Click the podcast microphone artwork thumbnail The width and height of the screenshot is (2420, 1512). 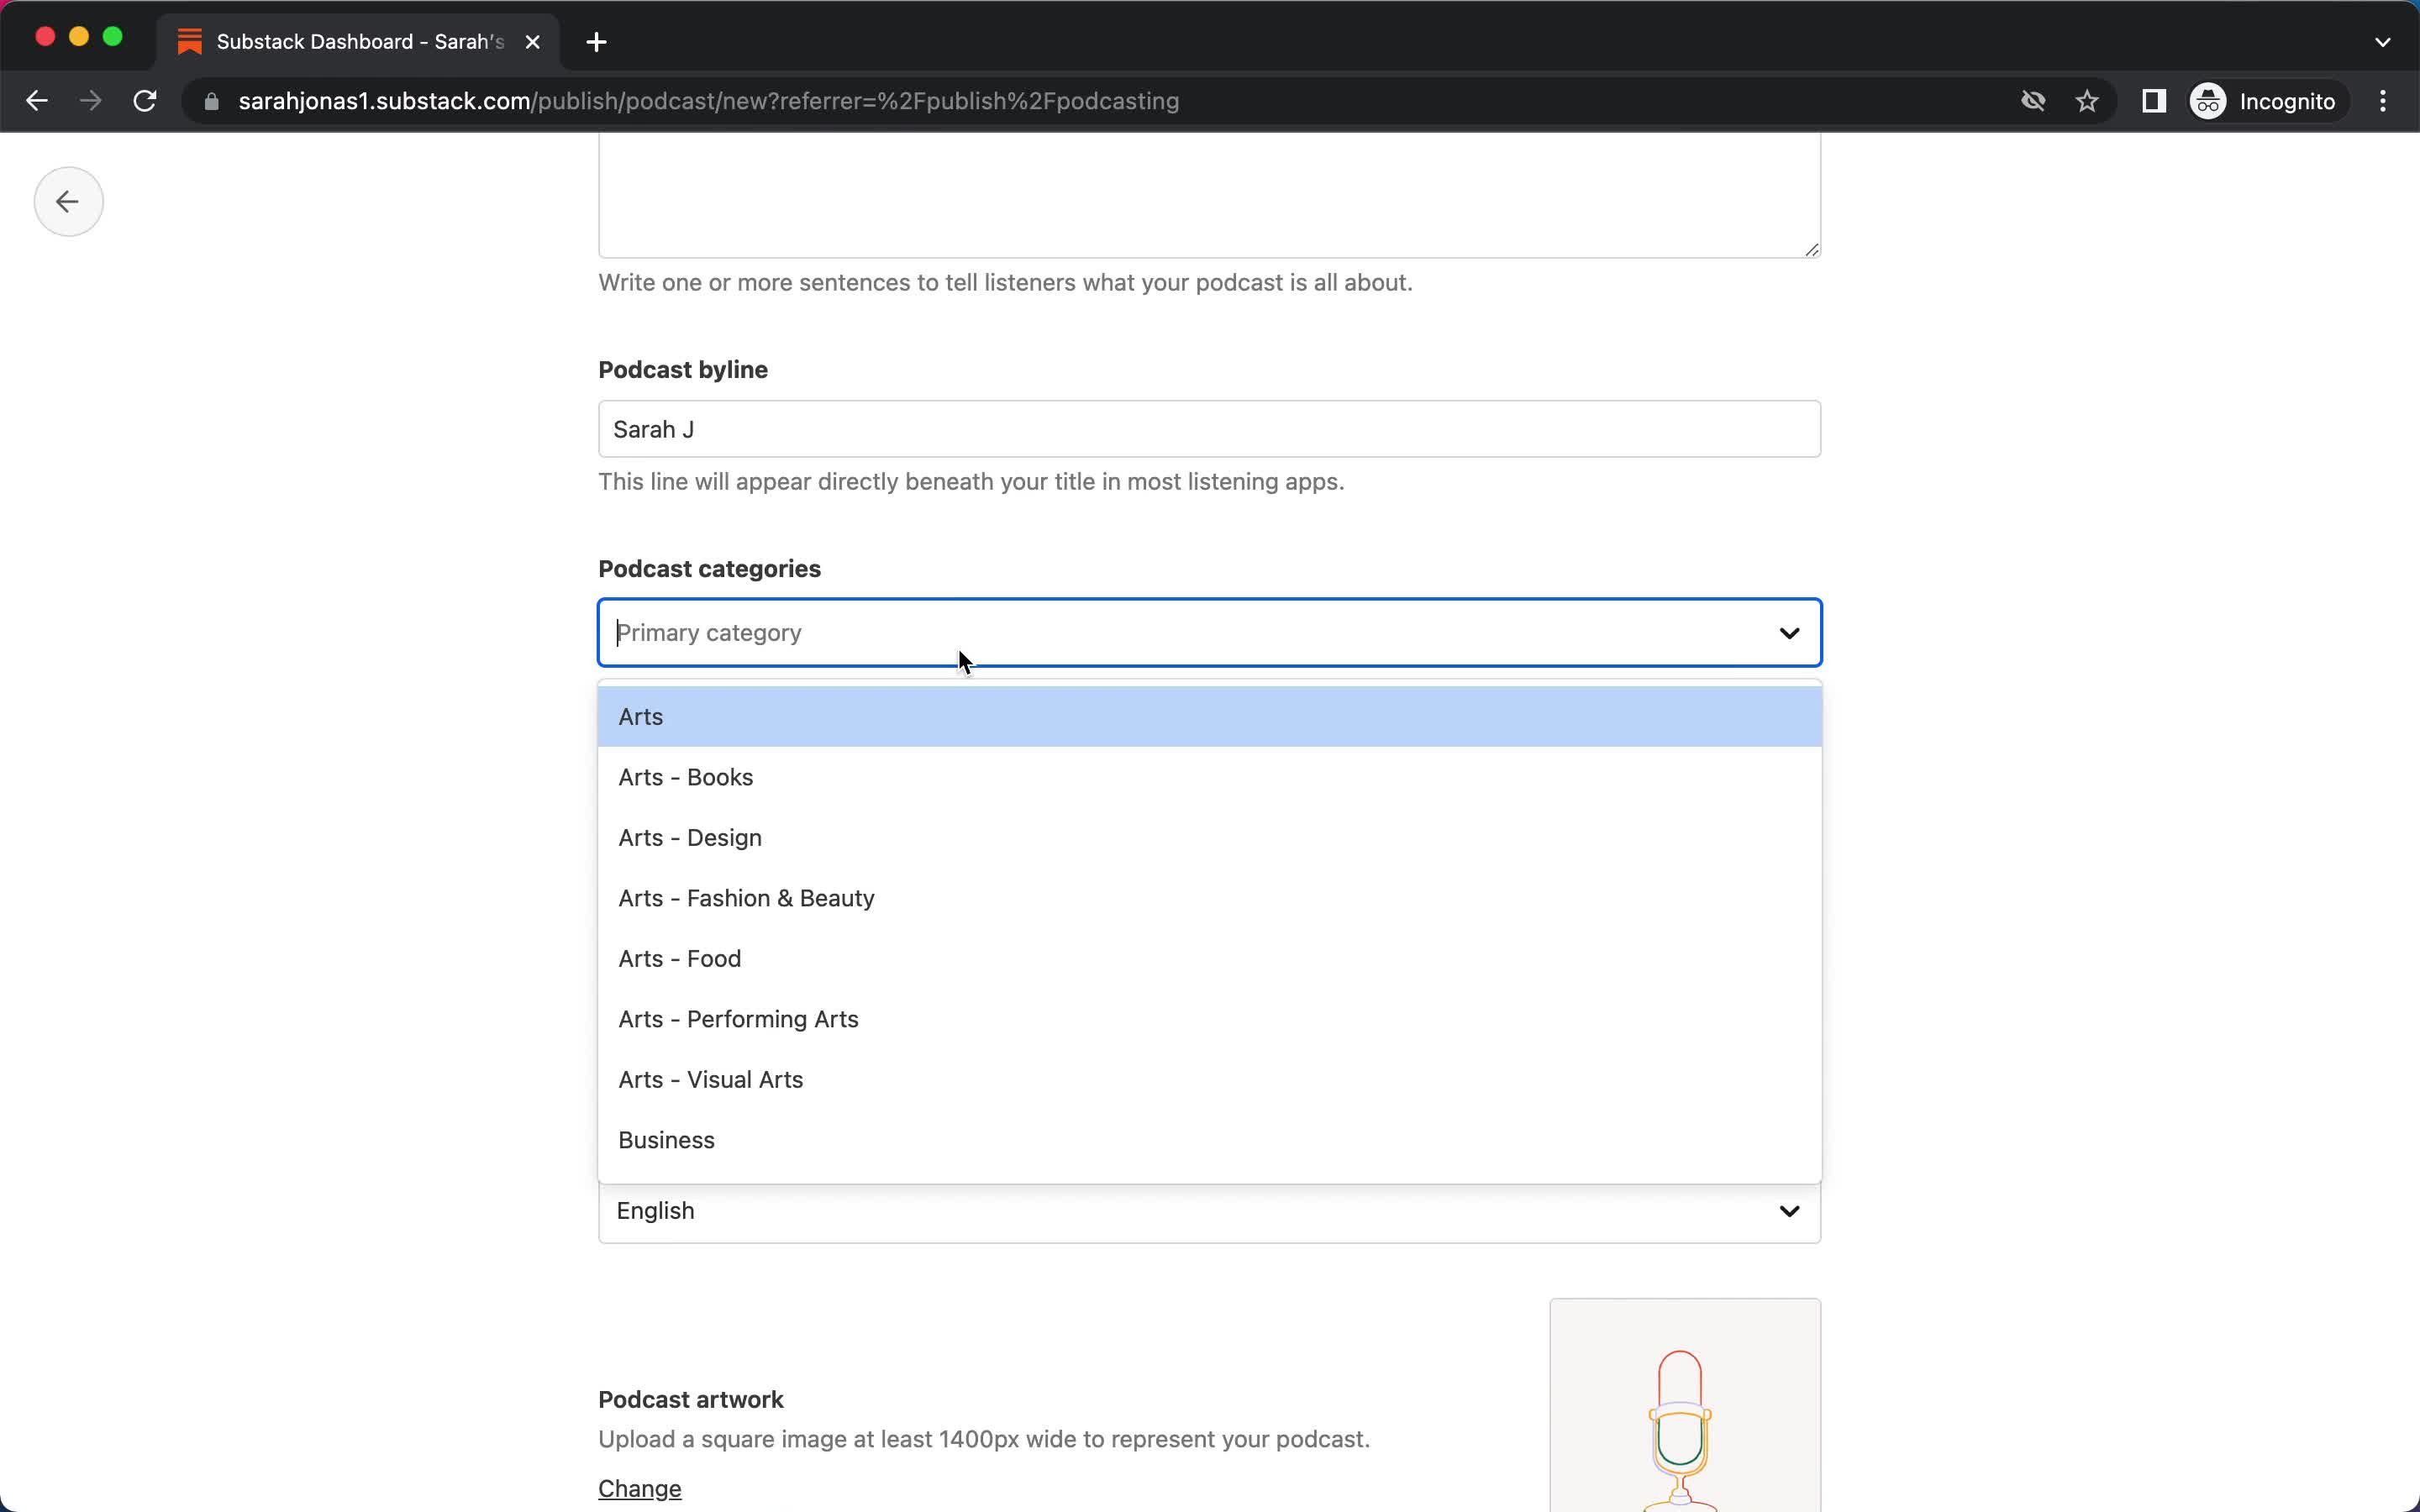(x=1685, y=1405)
